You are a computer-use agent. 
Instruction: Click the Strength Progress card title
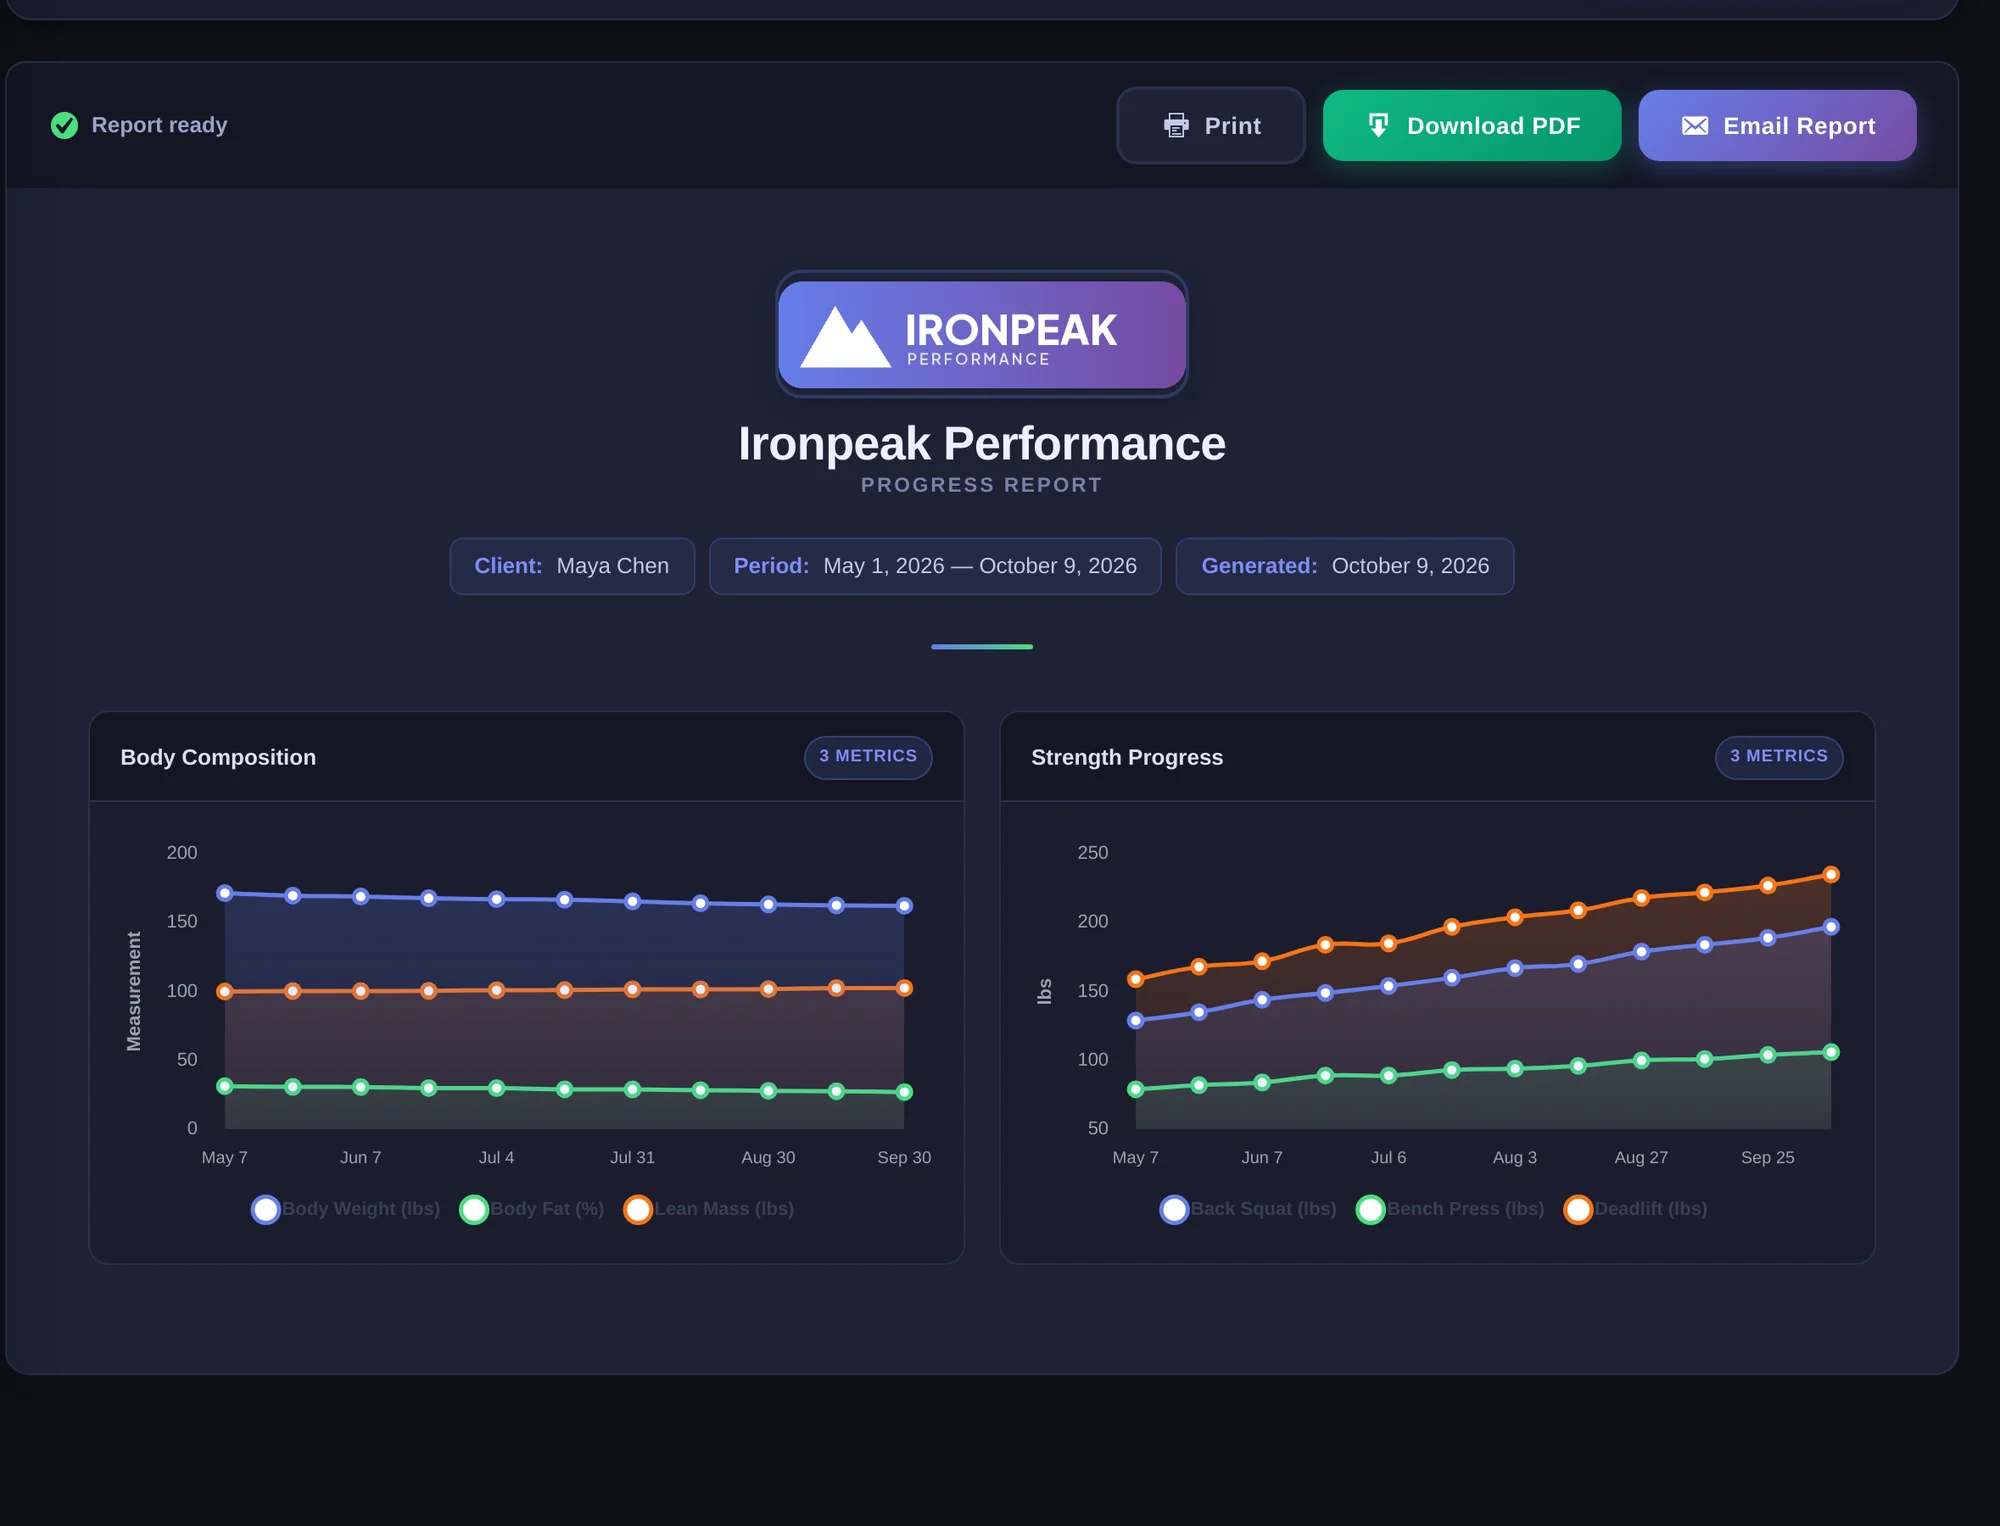coord(1127,757)
